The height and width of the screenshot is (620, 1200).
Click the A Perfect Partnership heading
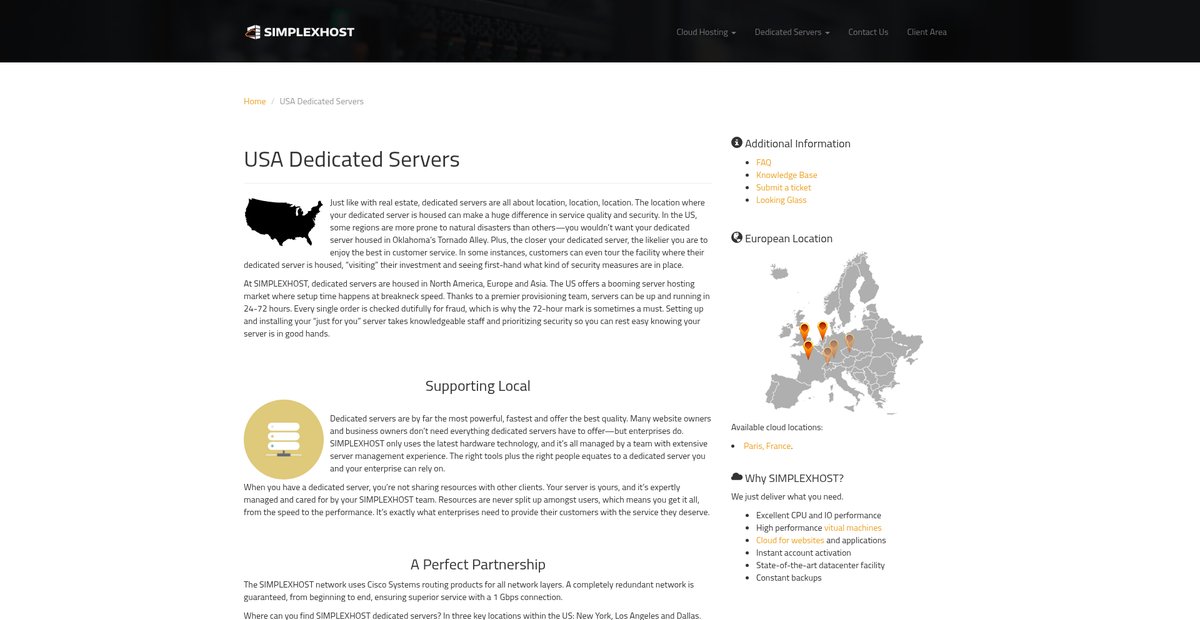click(x=478, y=564)
